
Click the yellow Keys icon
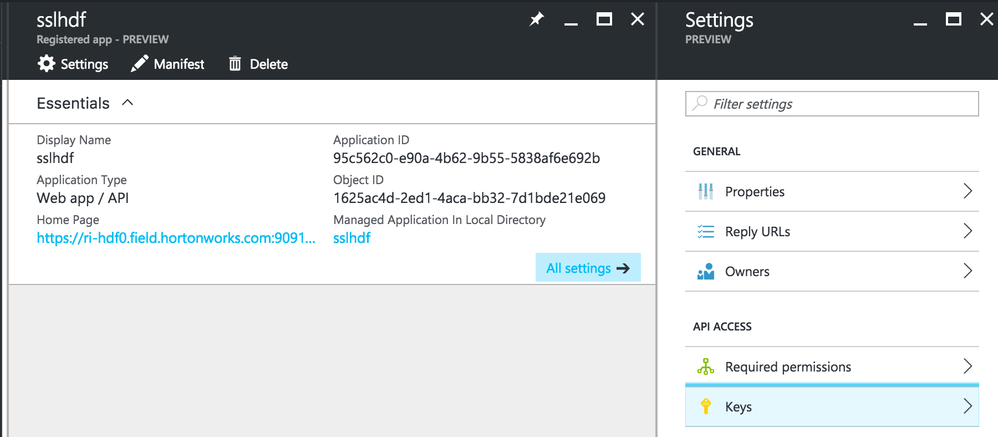(x=705, y=407)
